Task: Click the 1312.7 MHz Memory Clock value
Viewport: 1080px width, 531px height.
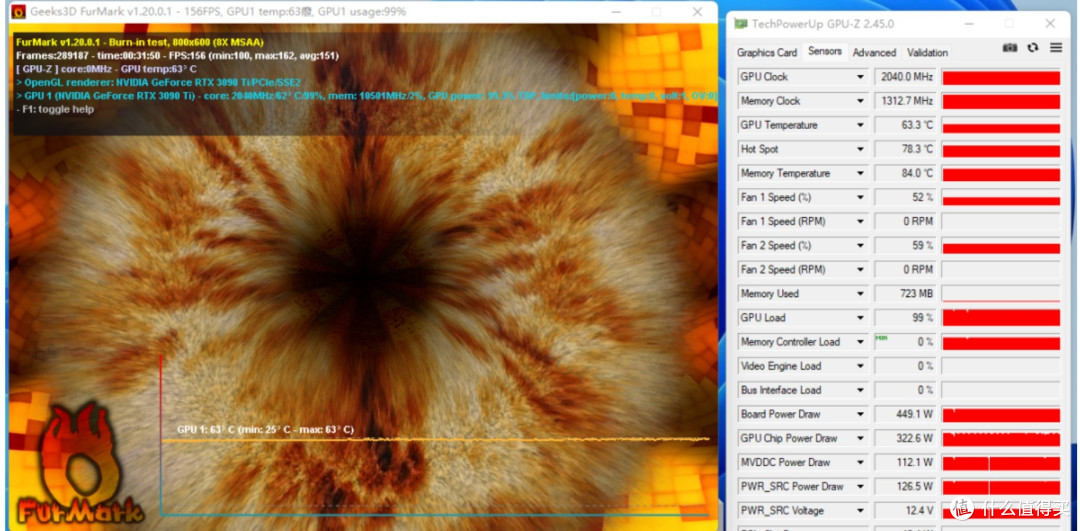Action: point(905,101)
